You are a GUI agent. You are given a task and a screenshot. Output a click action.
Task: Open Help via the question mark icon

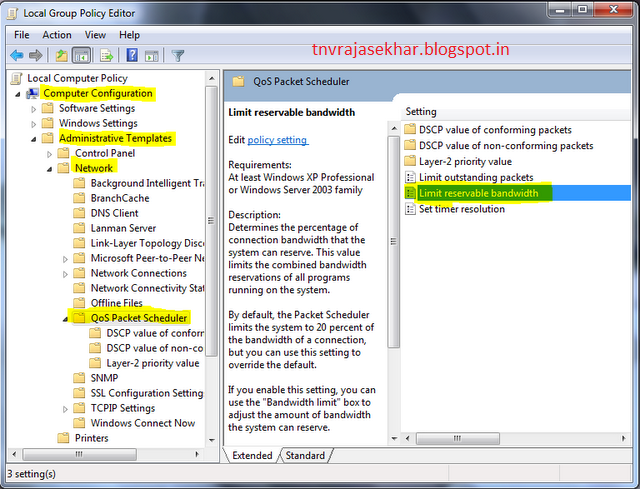coord(132,55)
